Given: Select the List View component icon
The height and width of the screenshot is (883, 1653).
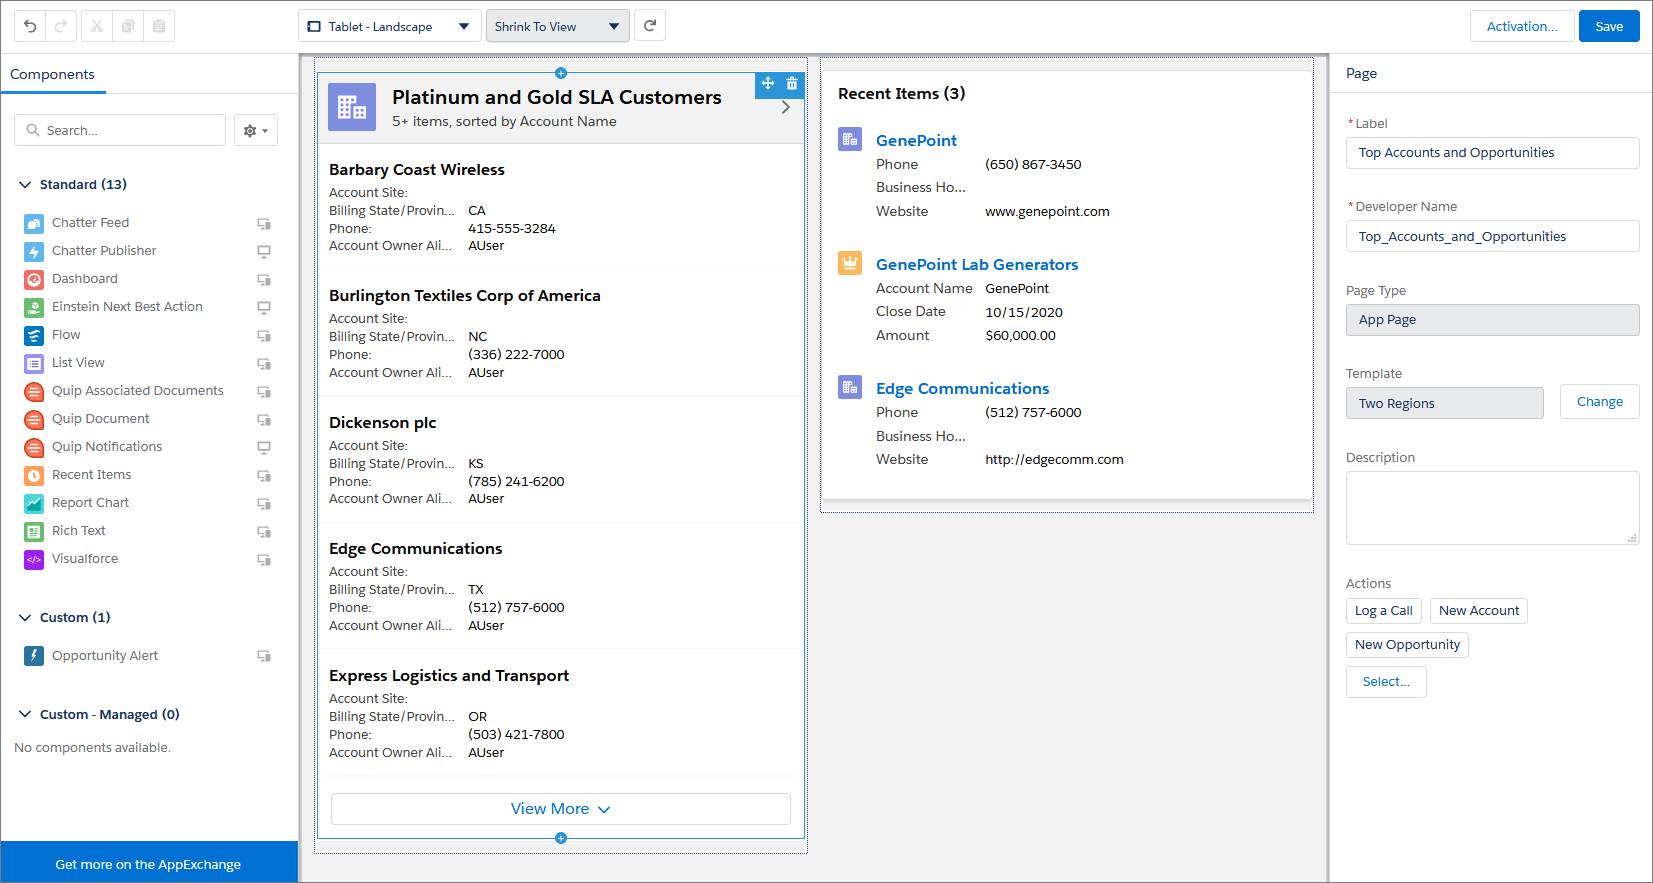Looking at the screenshot, I should coord(34,363).
